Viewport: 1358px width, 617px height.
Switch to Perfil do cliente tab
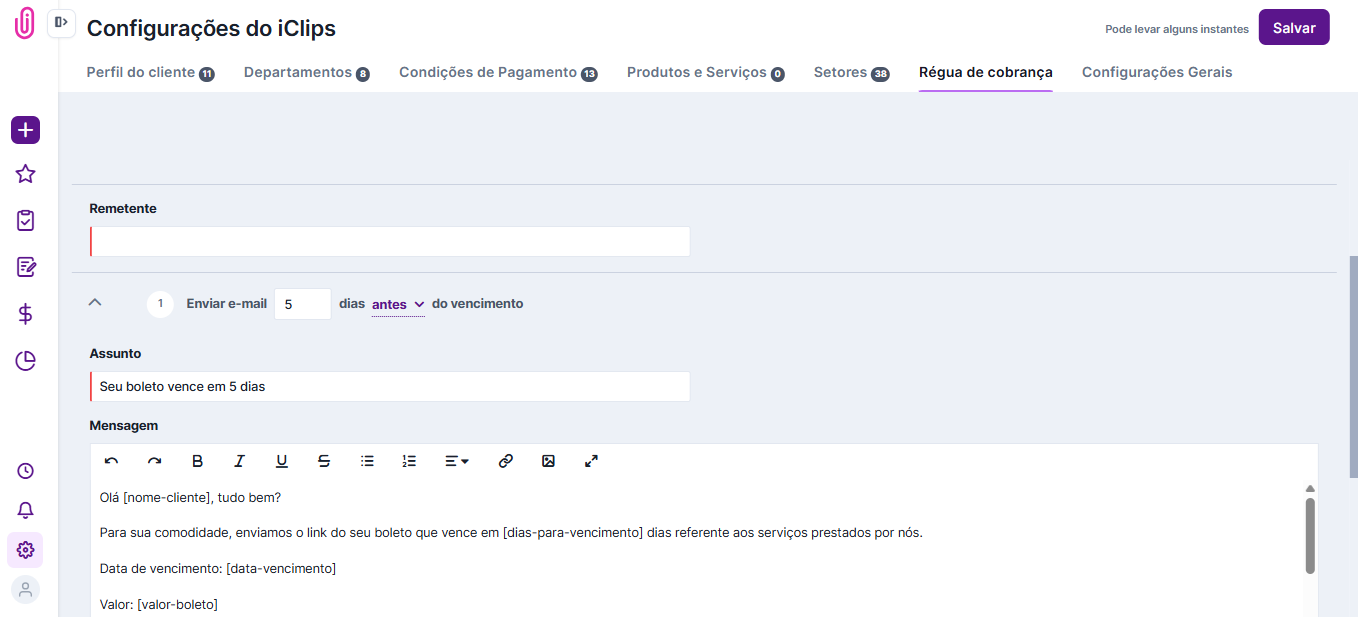point(151,73)
